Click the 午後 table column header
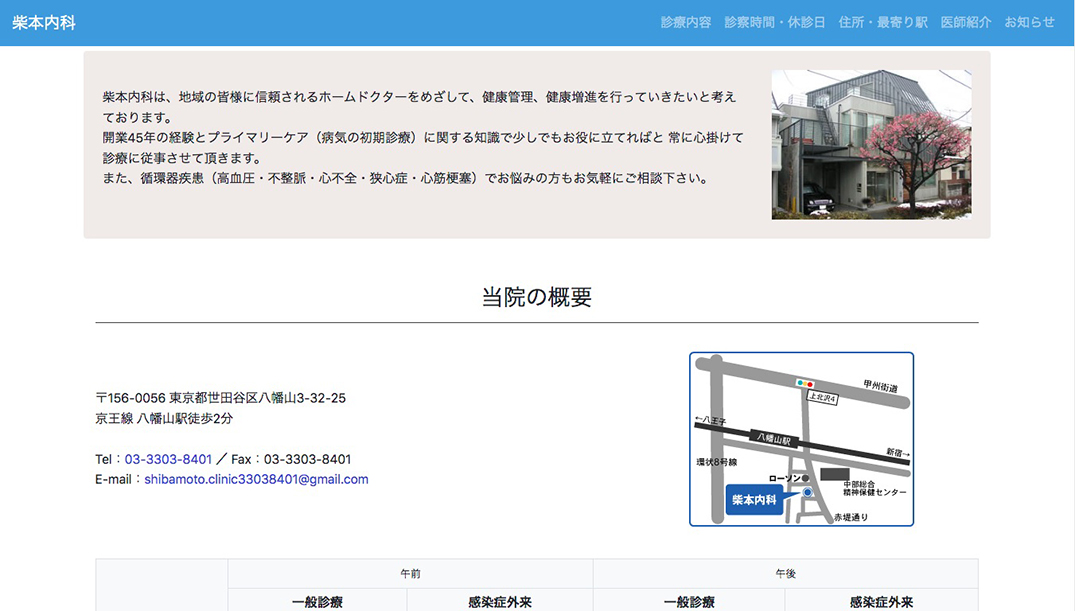This screenshot has height=611, width=1075. (x=785, y=574)
